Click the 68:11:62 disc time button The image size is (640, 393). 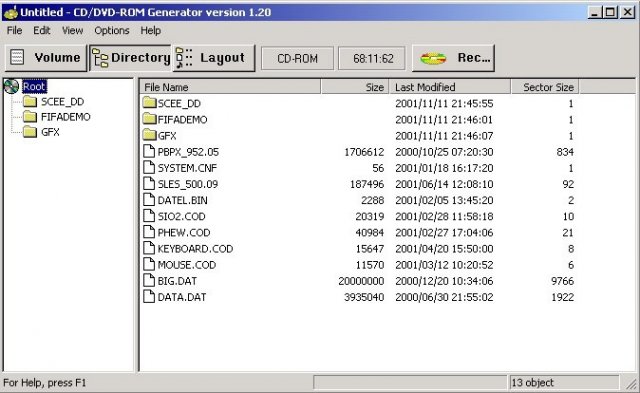point(372,58)
